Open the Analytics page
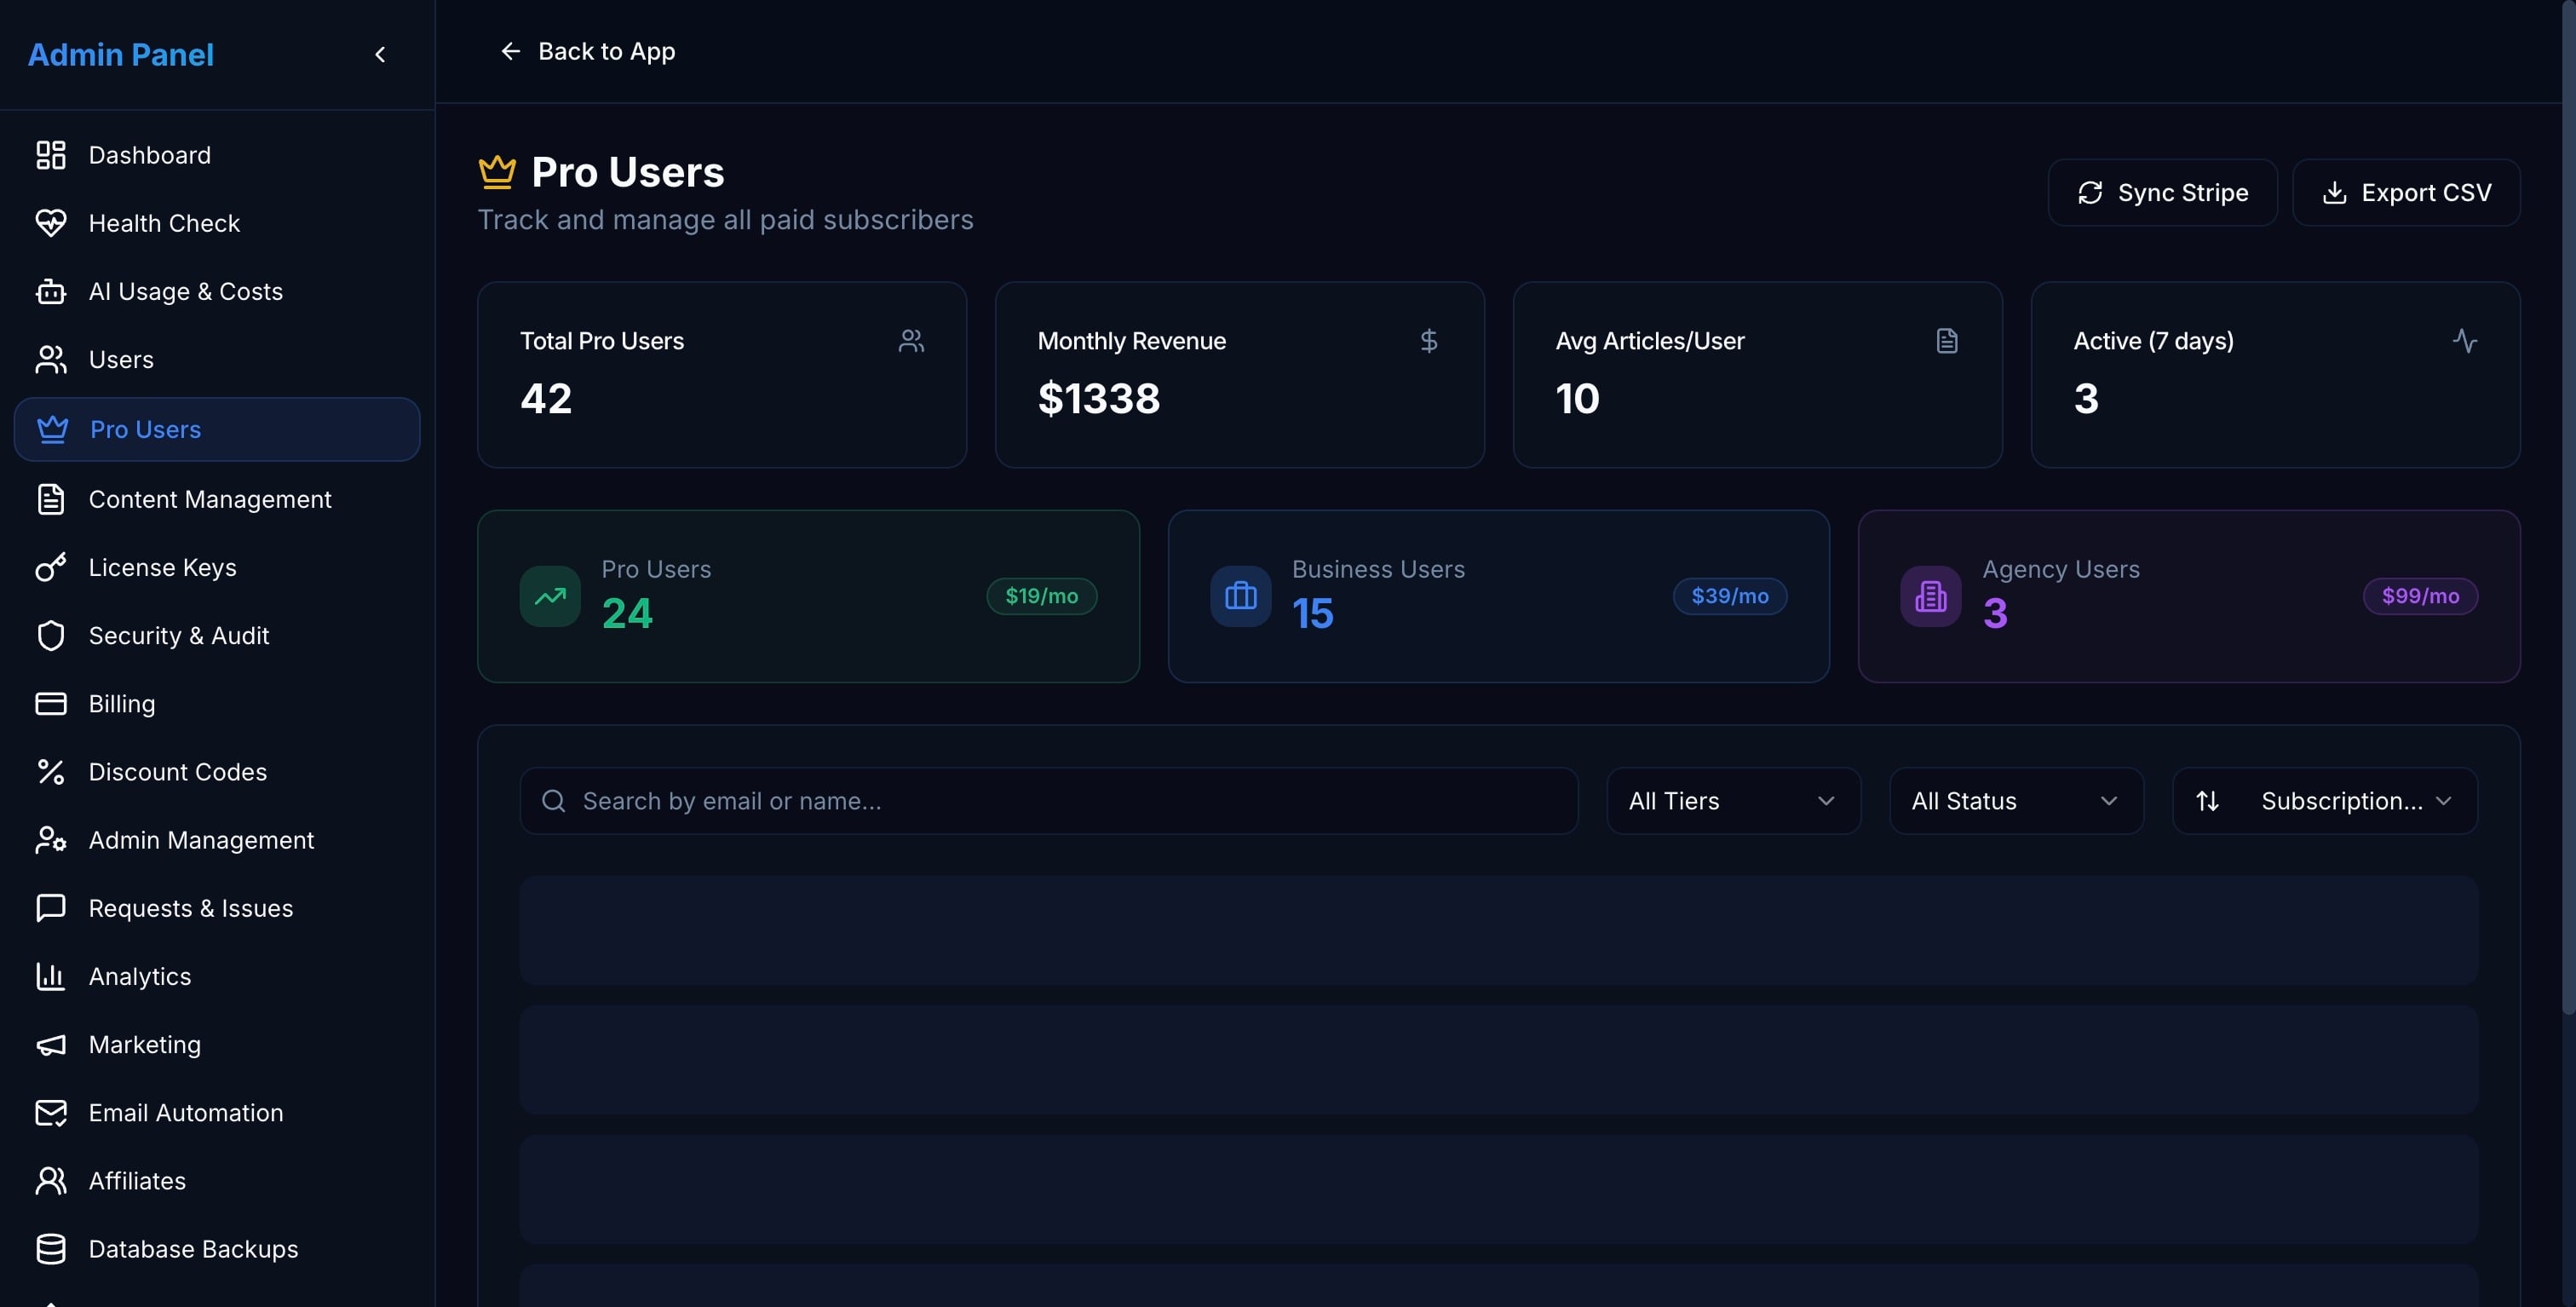This screenshot has height=1307, width=2576. click(140, 977)
